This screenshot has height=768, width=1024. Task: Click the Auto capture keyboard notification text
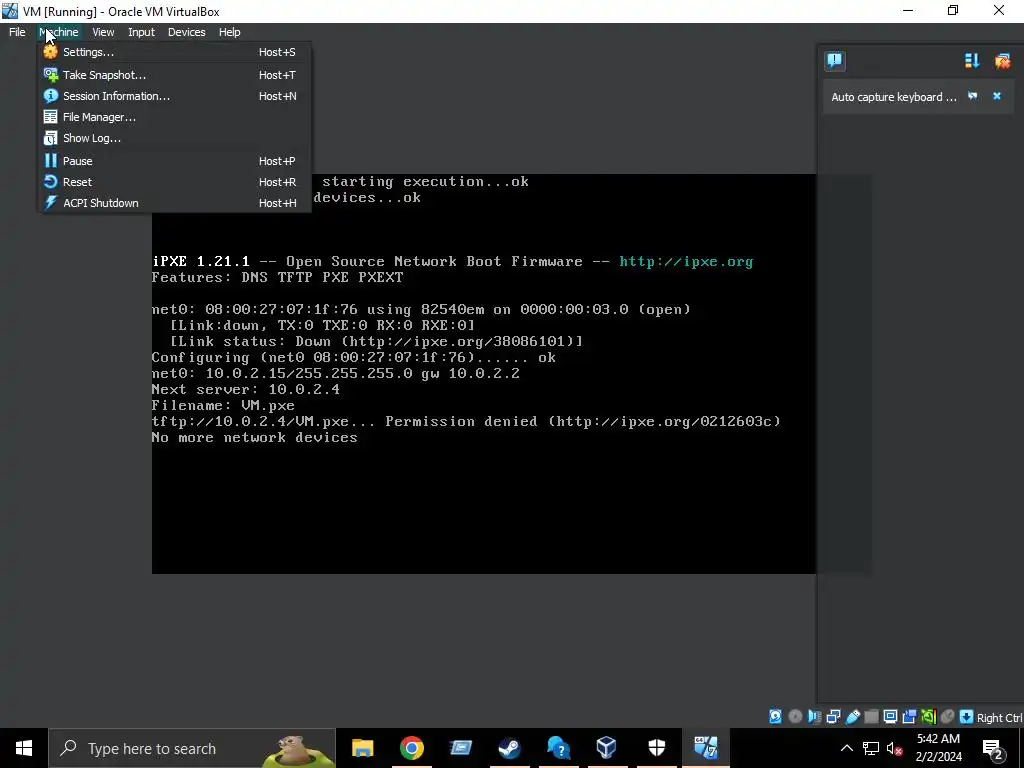tap(893, 97)
